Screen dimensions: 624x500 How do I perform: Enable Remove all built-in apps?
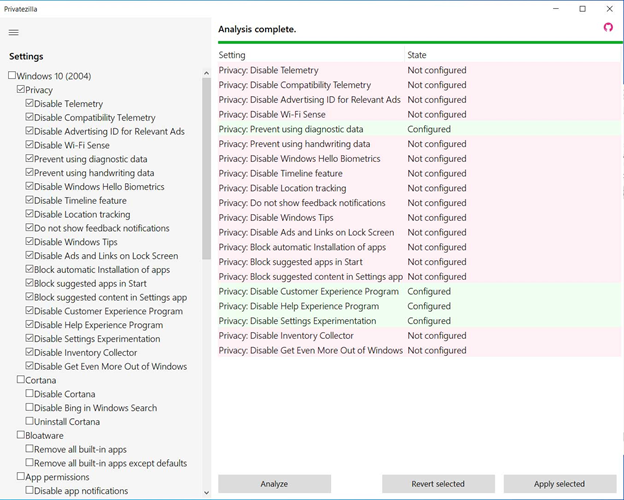click(30, 450)
